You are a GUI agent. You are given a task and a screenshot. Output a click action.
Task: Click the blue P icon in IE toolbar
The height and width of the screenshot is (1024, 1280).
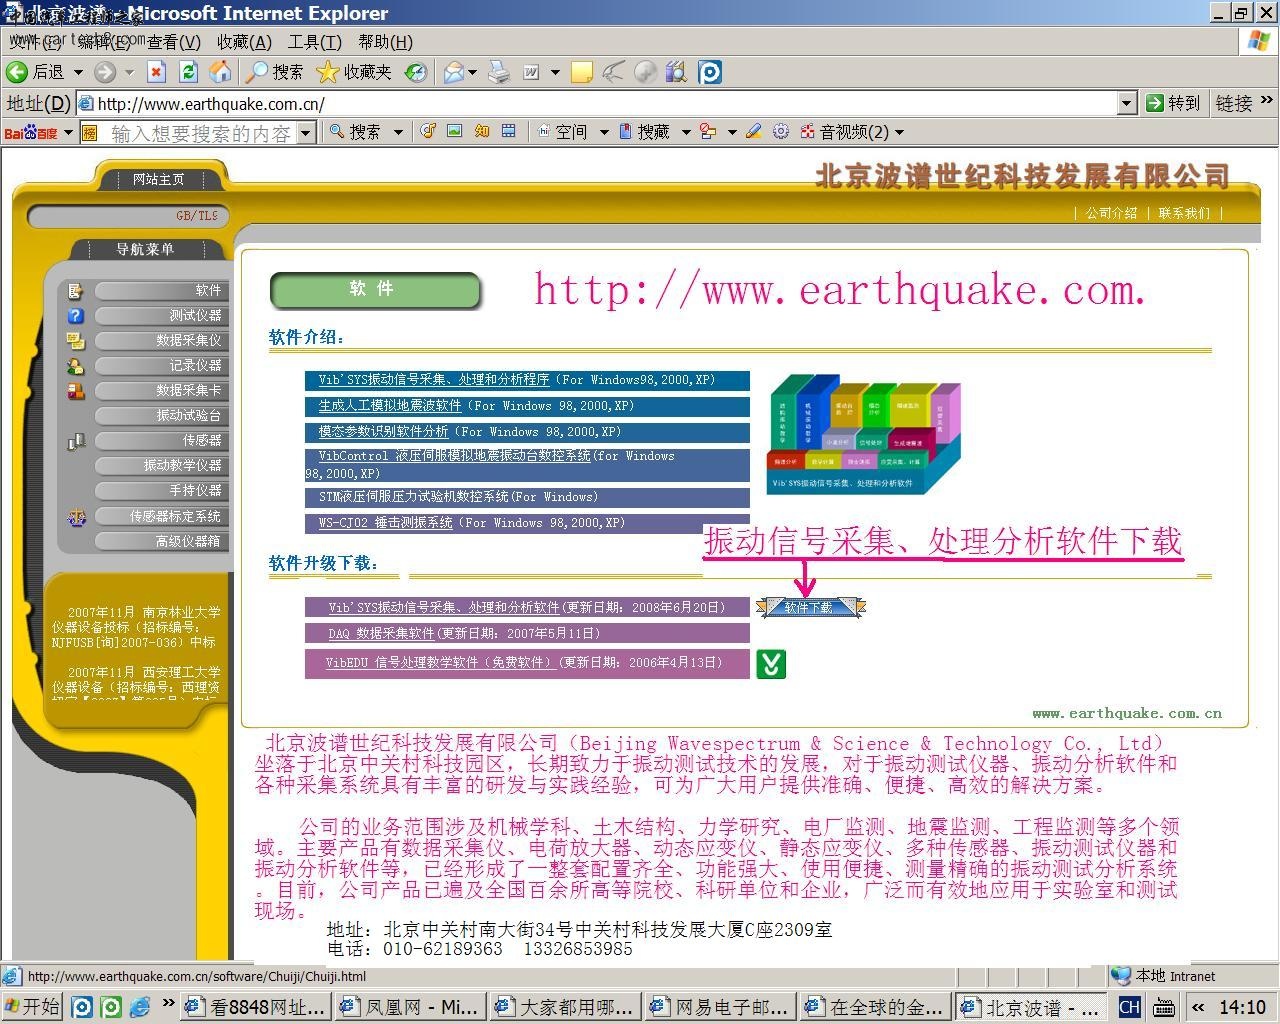click(x=710, y=72)
